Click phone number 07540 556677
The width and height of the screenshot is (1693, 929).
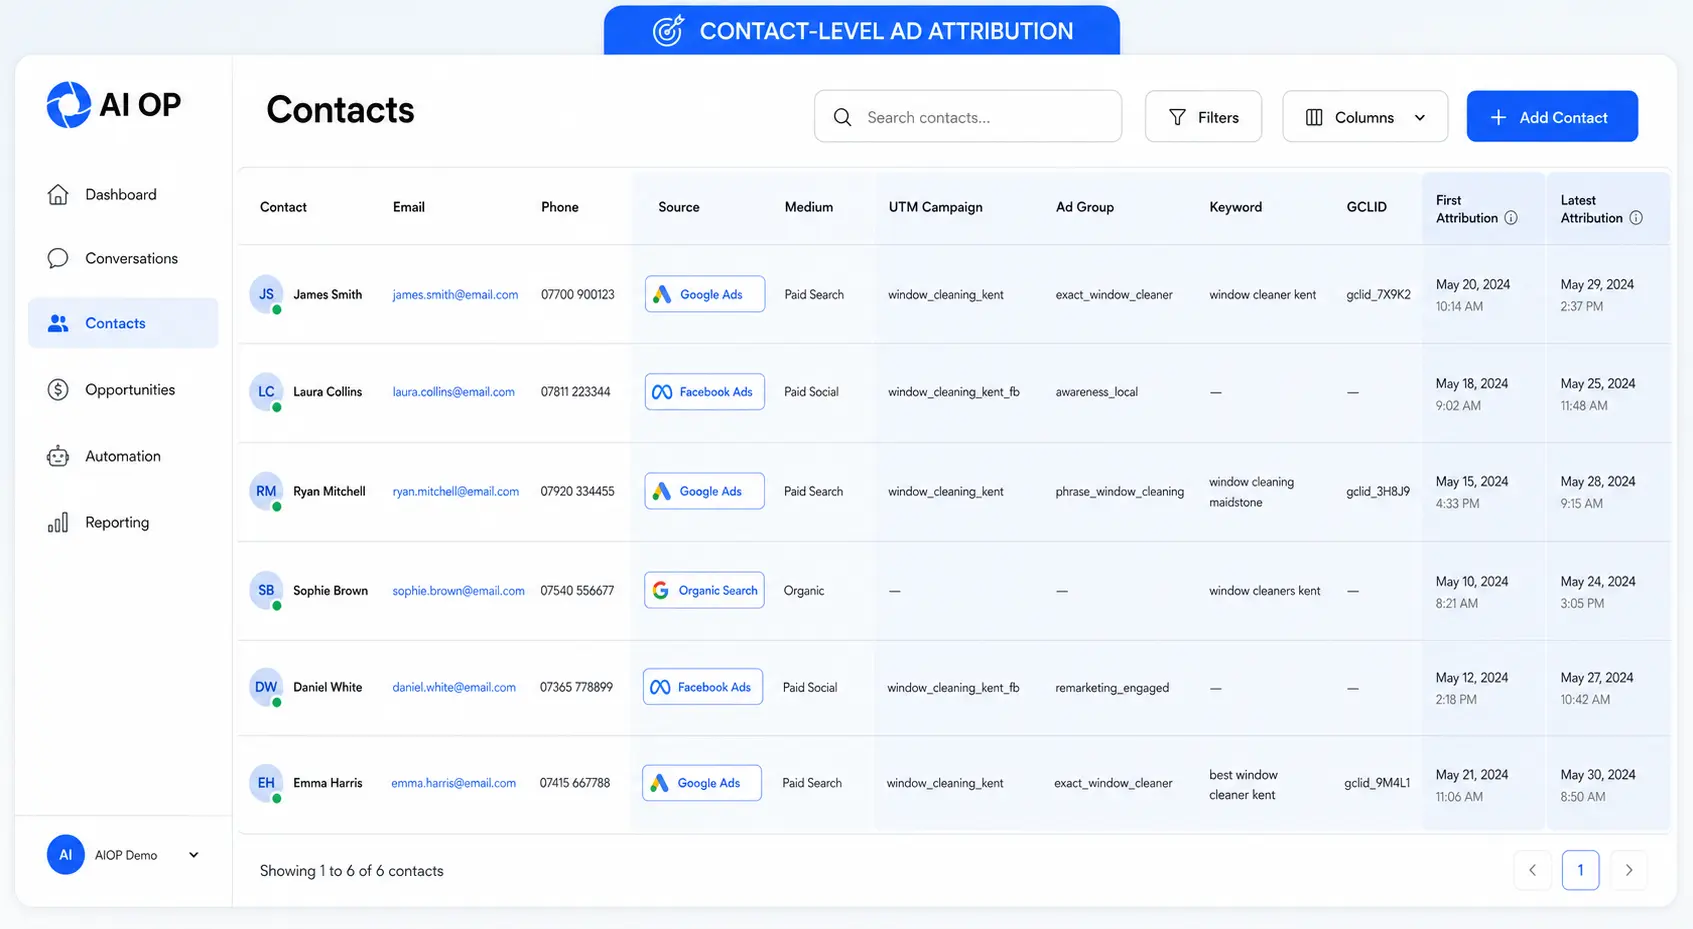(x=578, y=591)
